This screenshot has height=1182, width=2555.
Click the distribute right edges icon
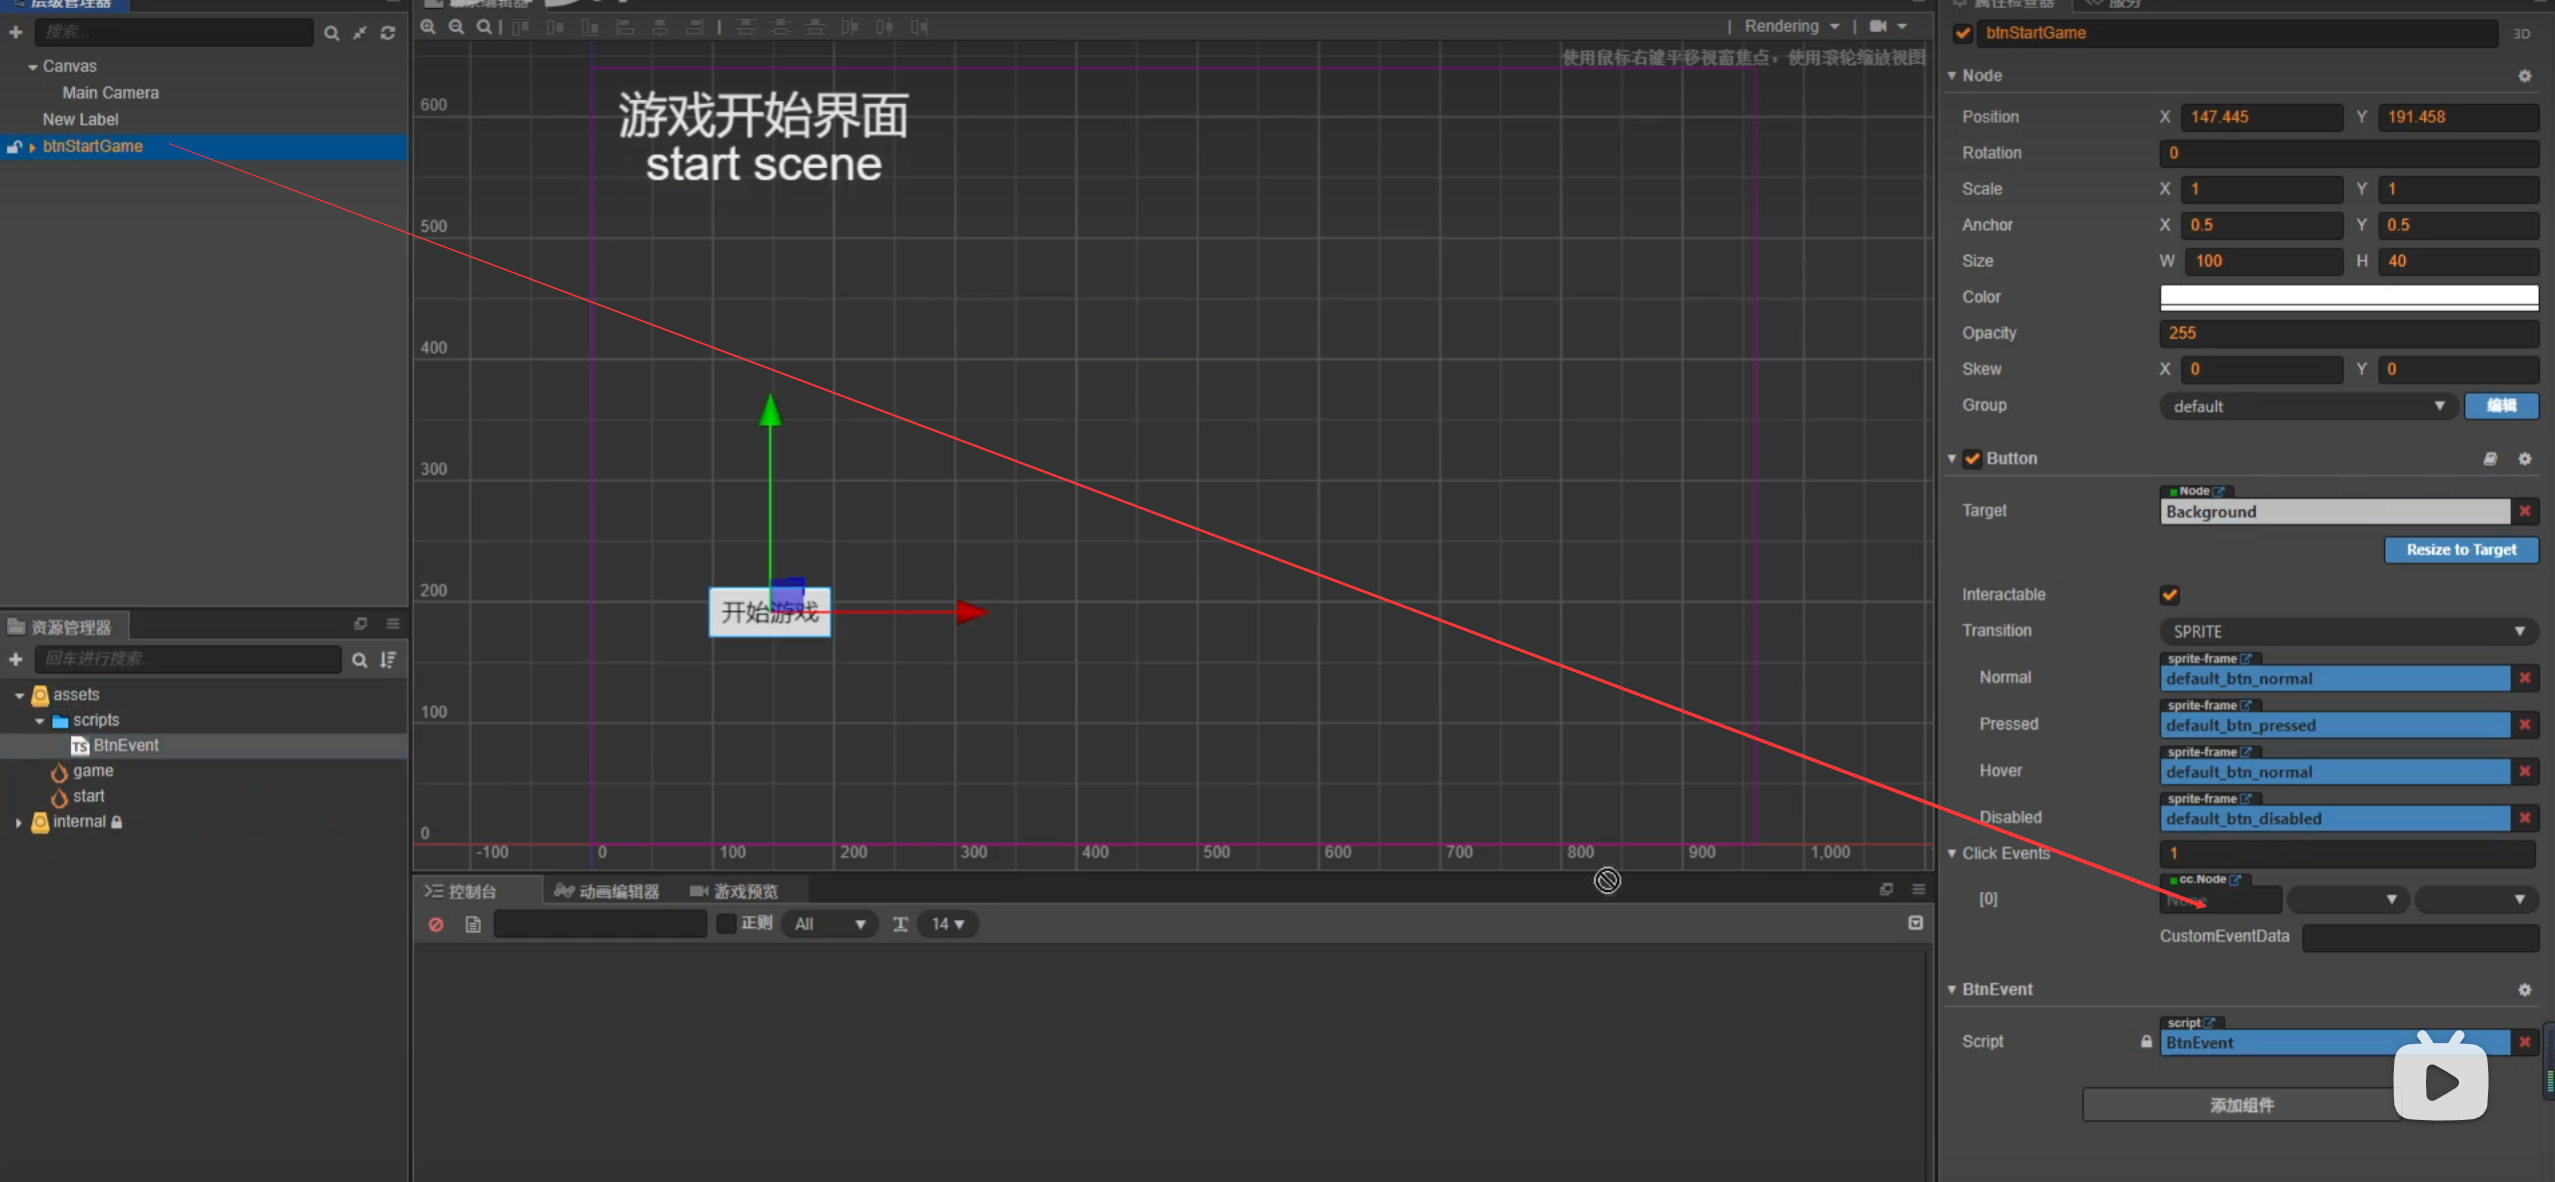coord(920,27)
